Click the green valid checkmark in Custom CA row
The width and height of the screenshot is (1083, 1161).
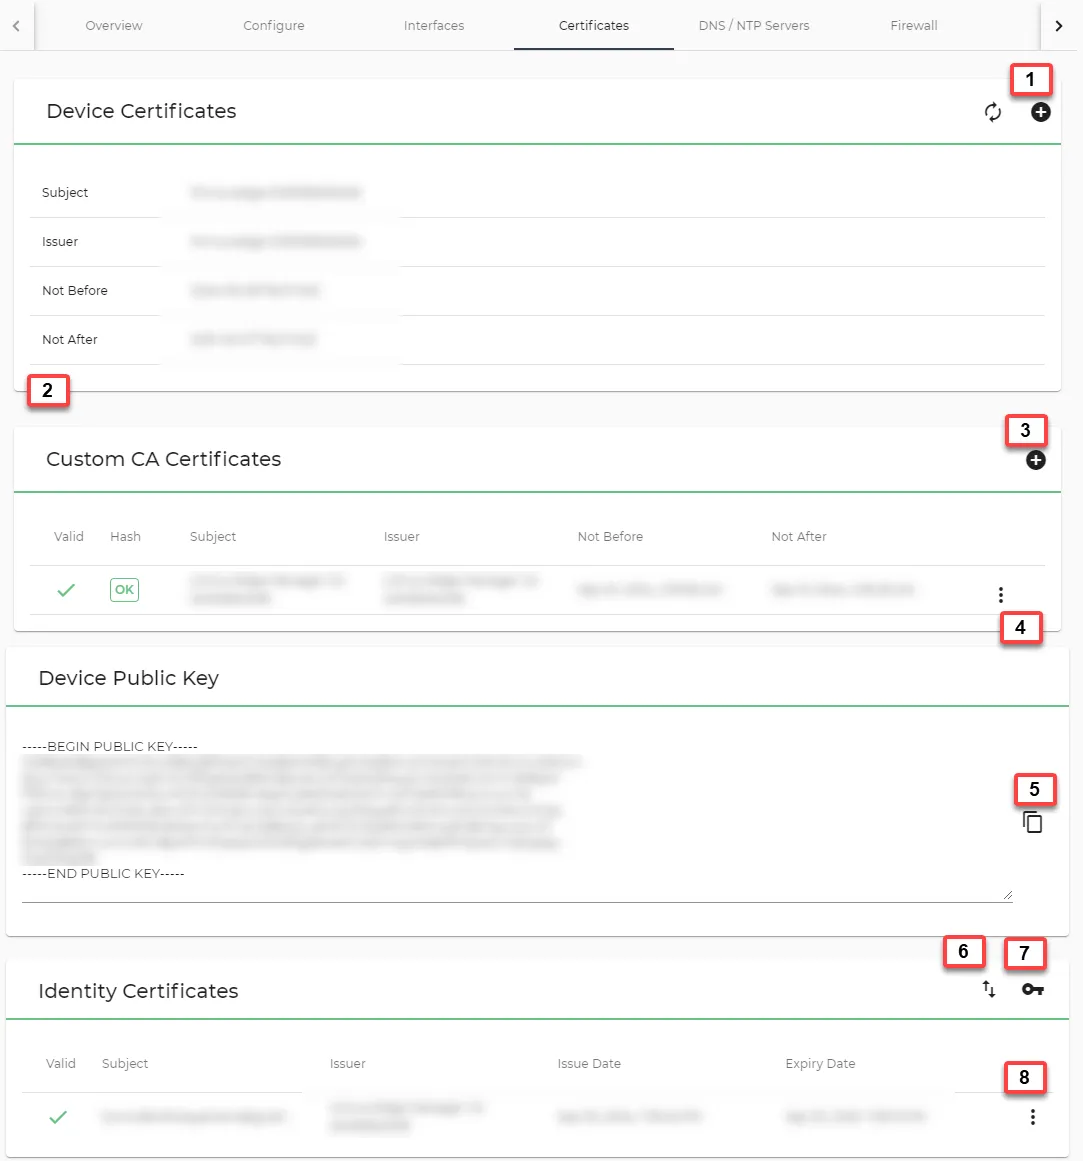pos(66,590)
